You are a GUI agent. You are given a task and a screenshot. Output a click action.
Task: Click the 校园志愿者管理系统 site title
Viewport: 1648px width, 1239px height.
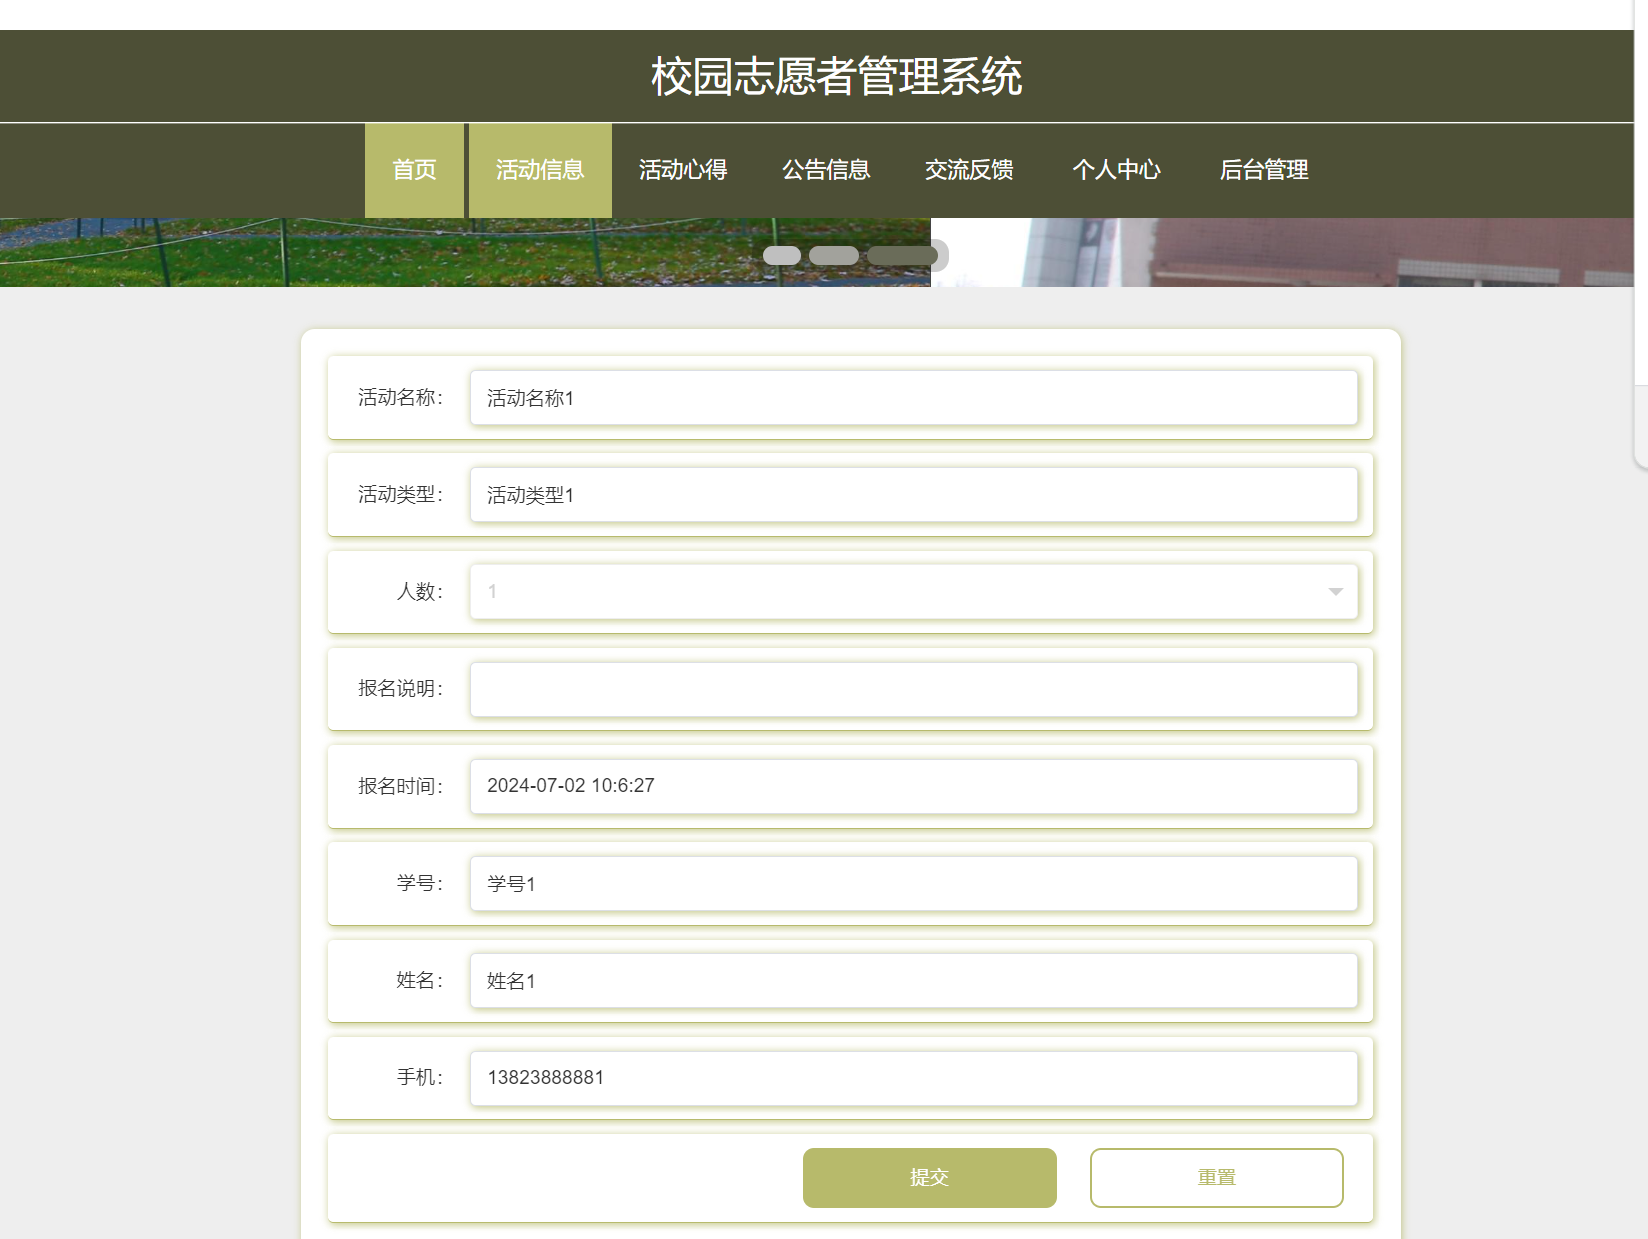837,72
